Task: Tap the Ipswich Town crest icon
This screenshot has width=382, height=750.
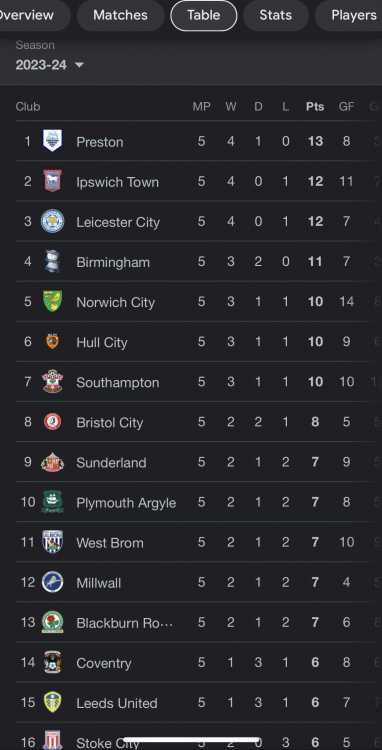Action: click(52, 181)
